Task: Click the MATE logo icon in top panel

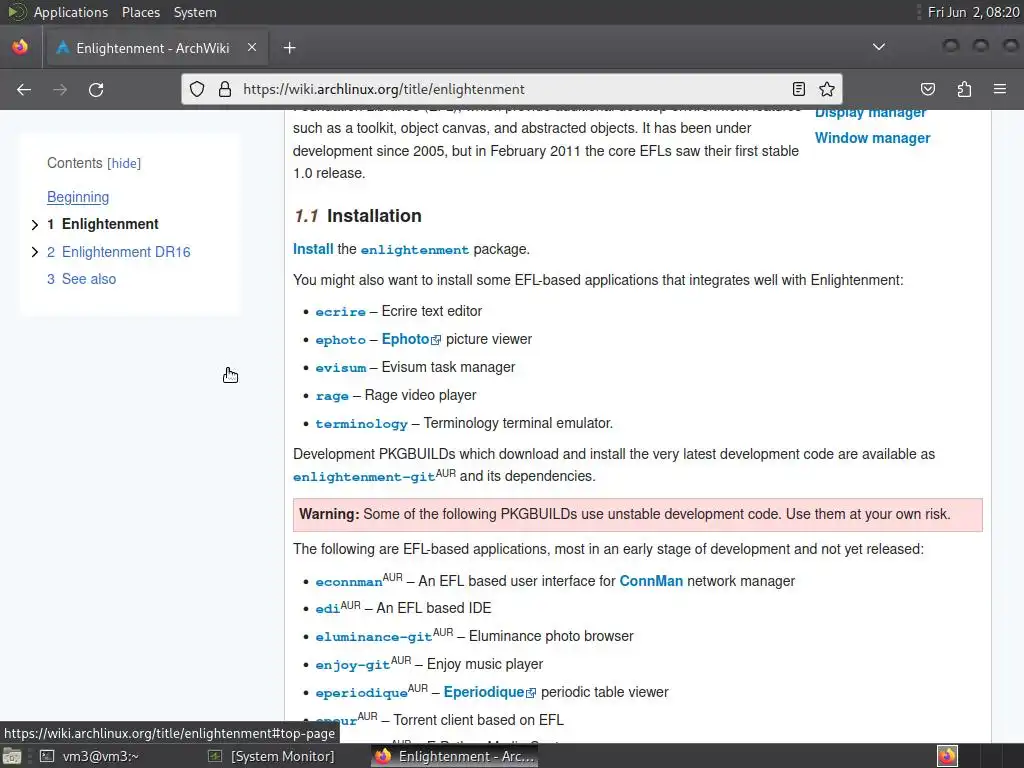Action: point(16,12)
